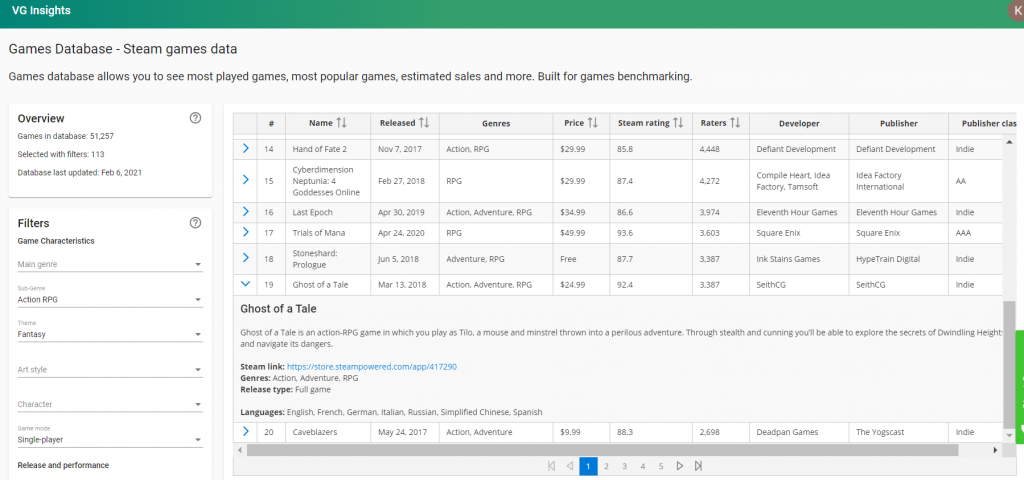Click the Caveblazers game name

click(x=315, y=432)
